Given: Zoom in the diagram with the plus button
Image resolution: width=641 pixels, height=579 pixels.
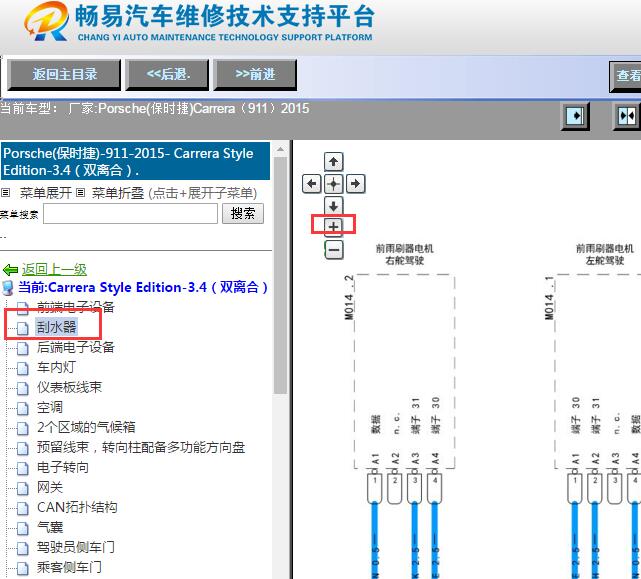Looking at the screenshot, I should point(333,226).
